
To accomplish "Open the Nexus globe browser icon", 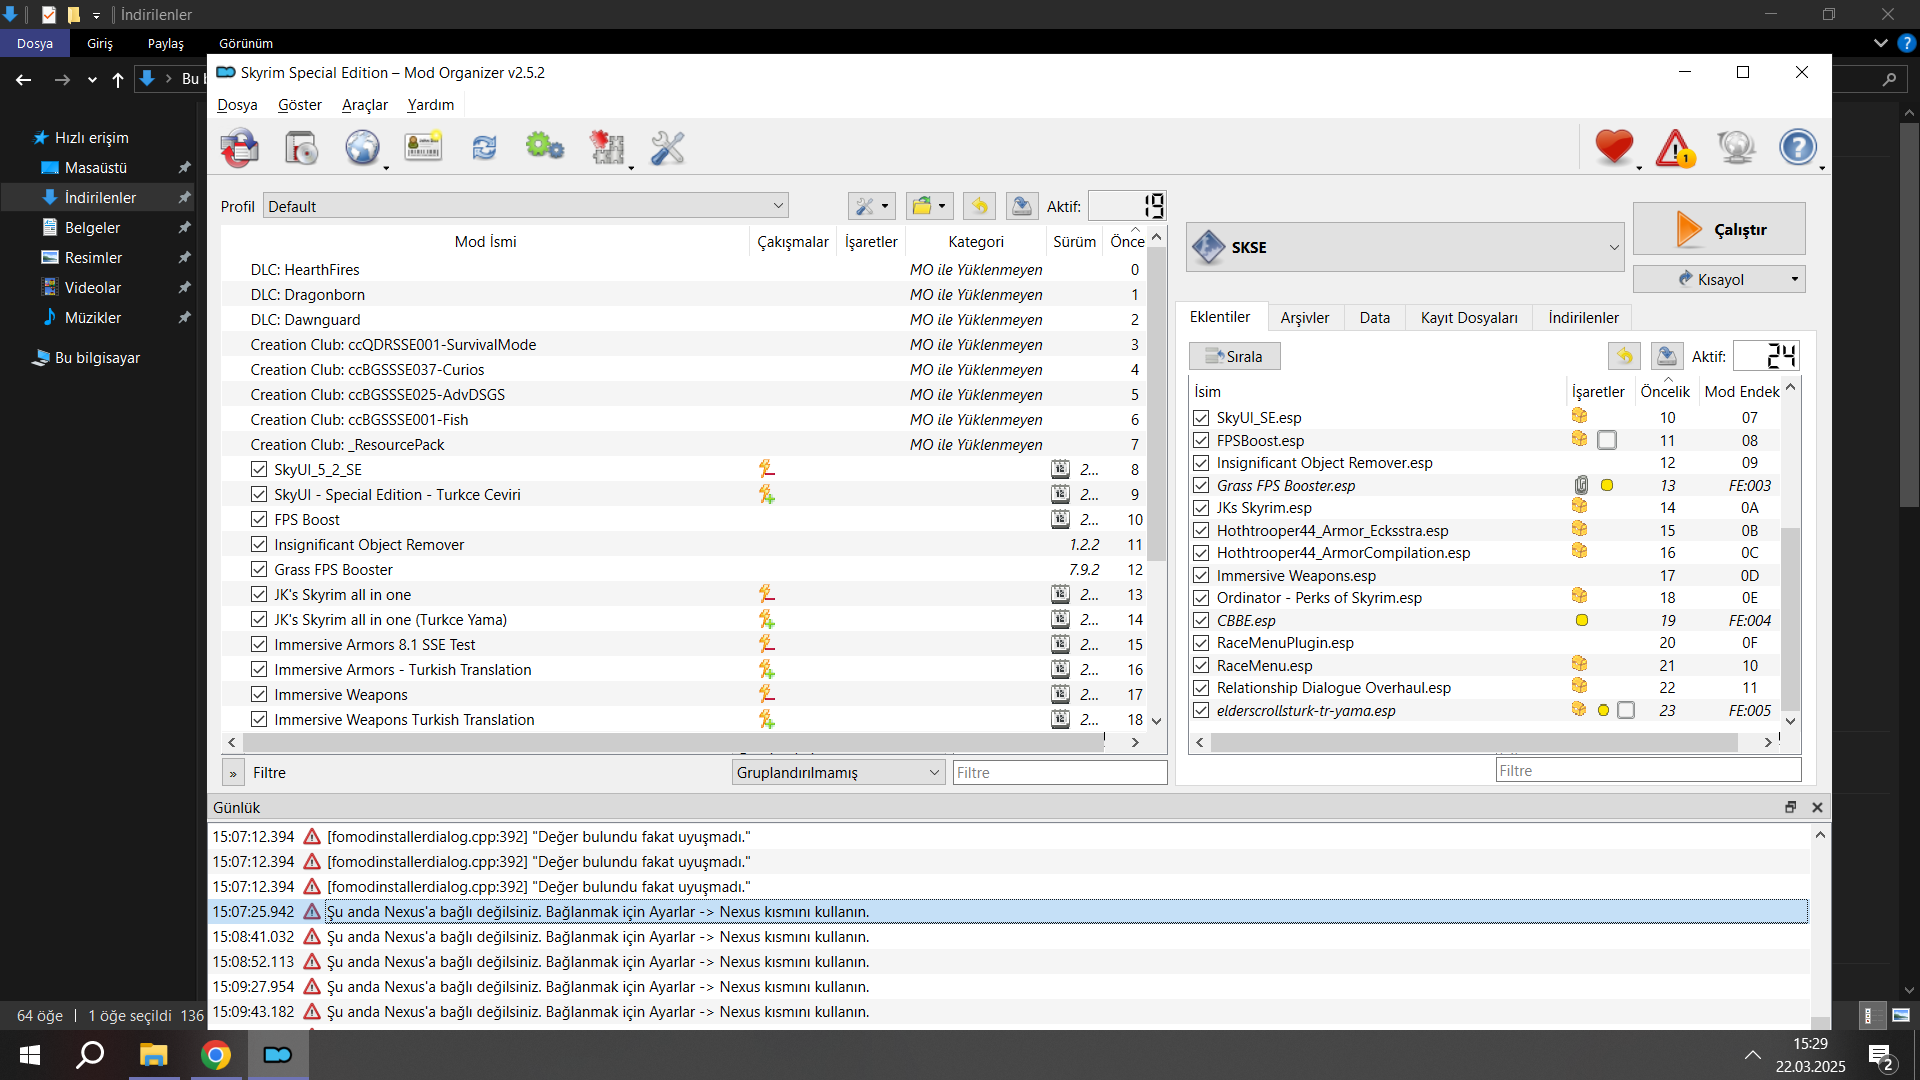I will pos(362,148).
